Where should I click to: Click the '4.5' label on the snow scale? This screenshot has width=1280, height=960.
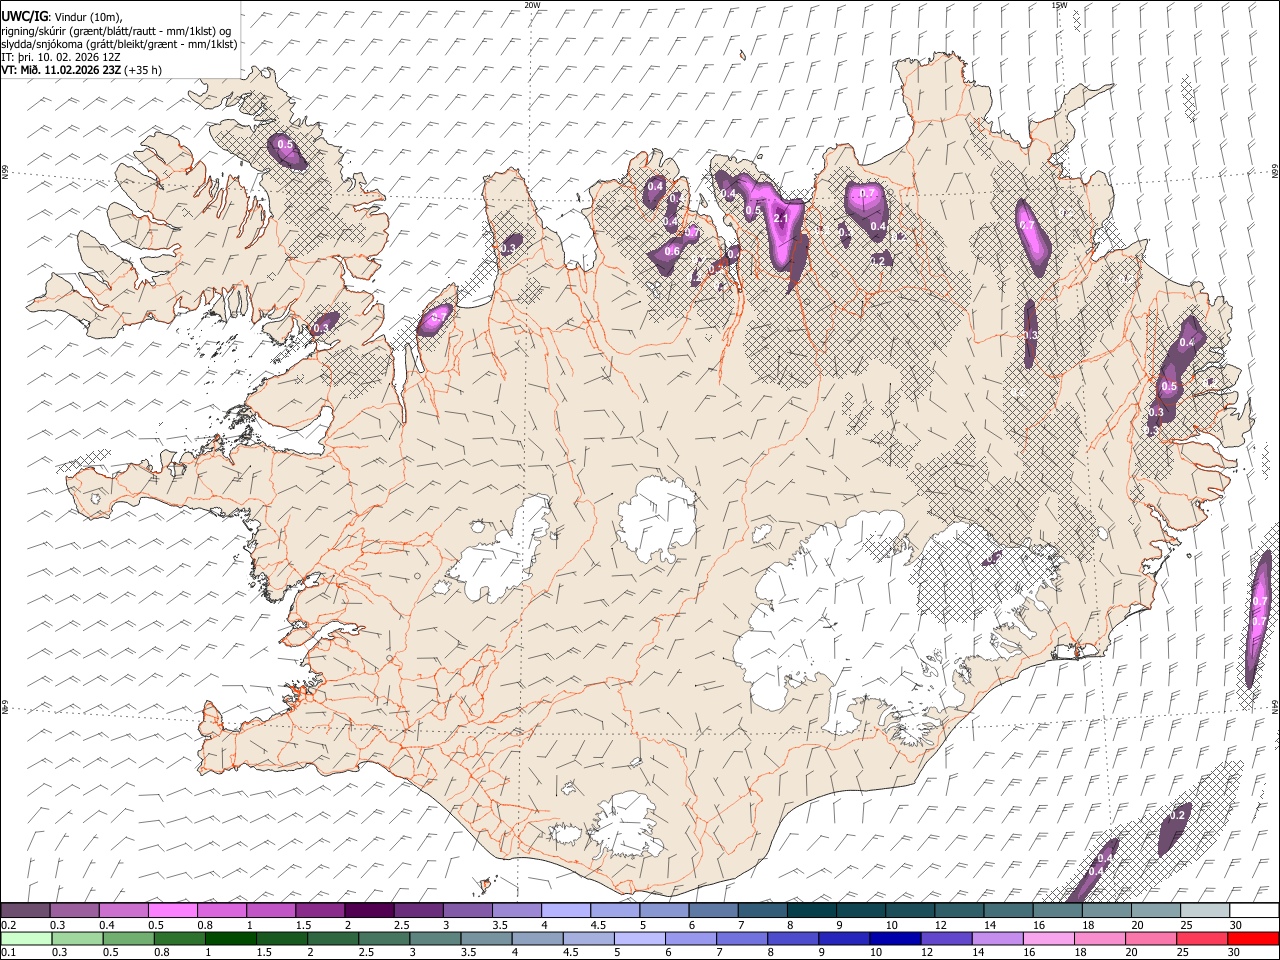tap(598, 926)
